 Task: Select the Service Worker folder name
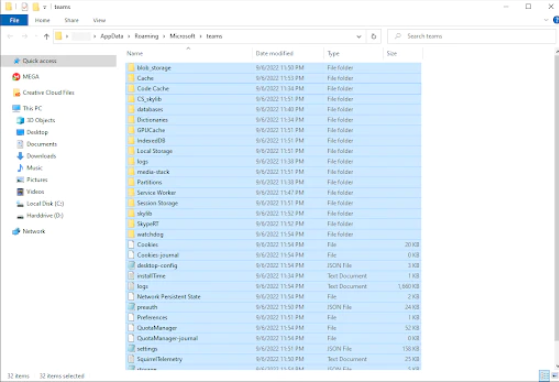pos(156,192)
